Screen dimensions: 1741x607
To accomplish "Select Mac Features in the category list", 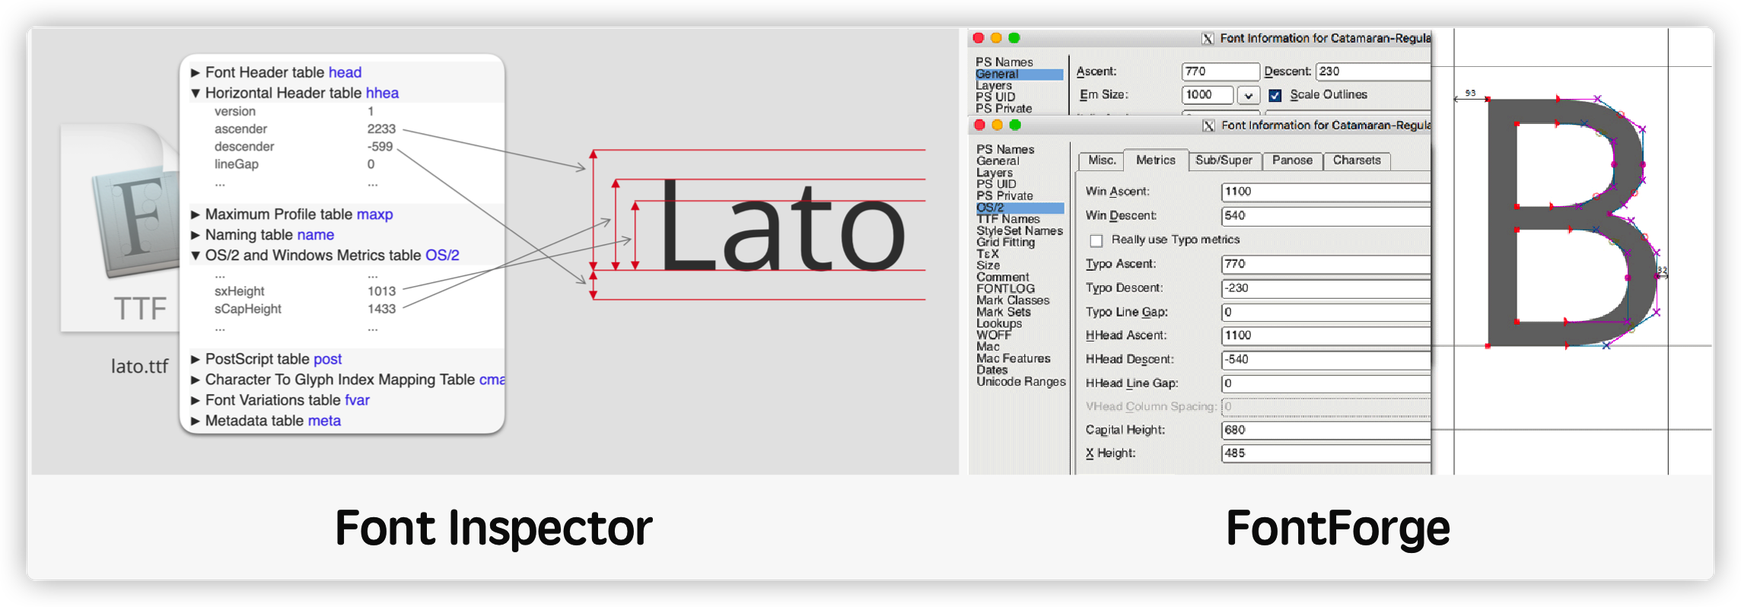I will (1013, 358).
